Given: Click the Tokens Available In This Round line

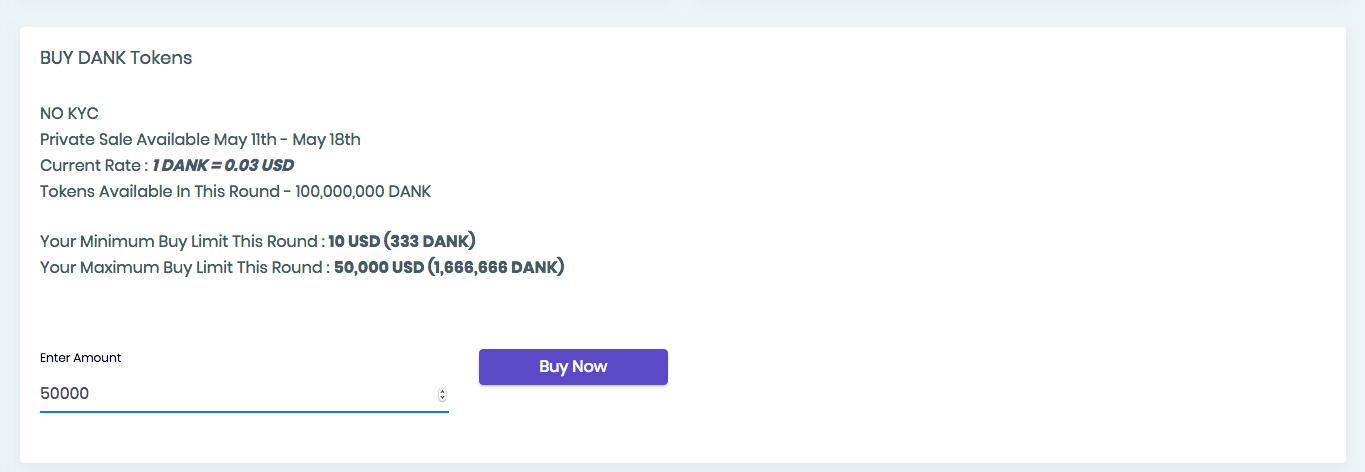Looking at the screenshot, I should 235,192.
